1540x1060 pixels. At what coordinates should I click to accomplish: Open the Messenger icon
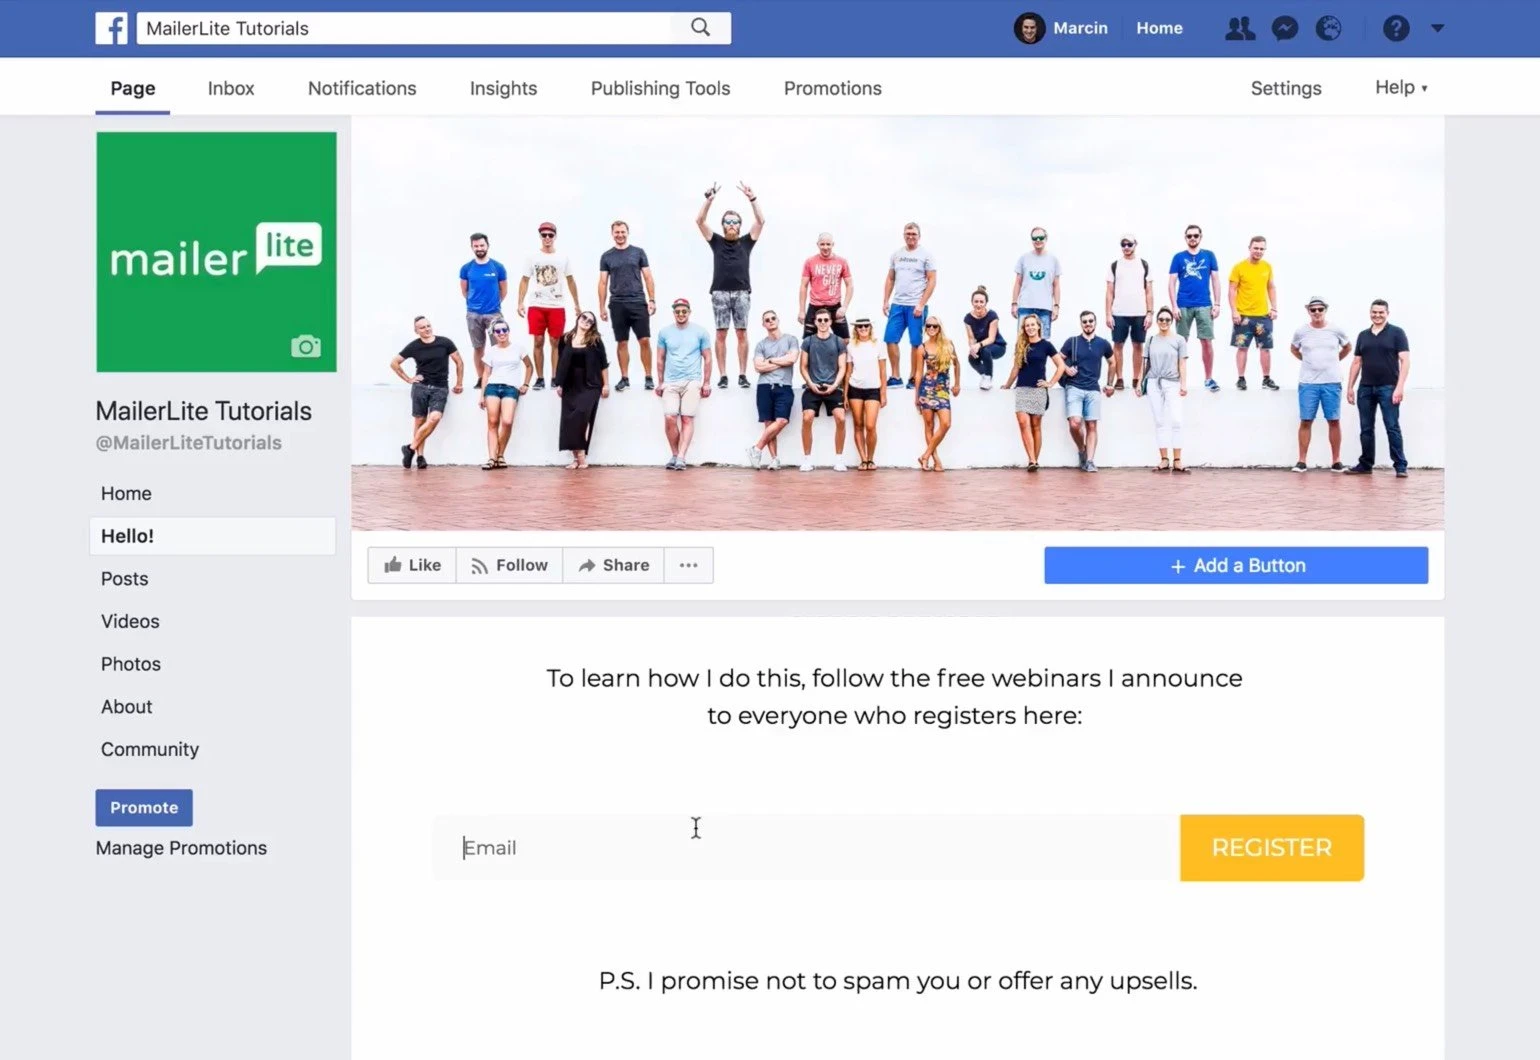click(x=1285, y=28)
